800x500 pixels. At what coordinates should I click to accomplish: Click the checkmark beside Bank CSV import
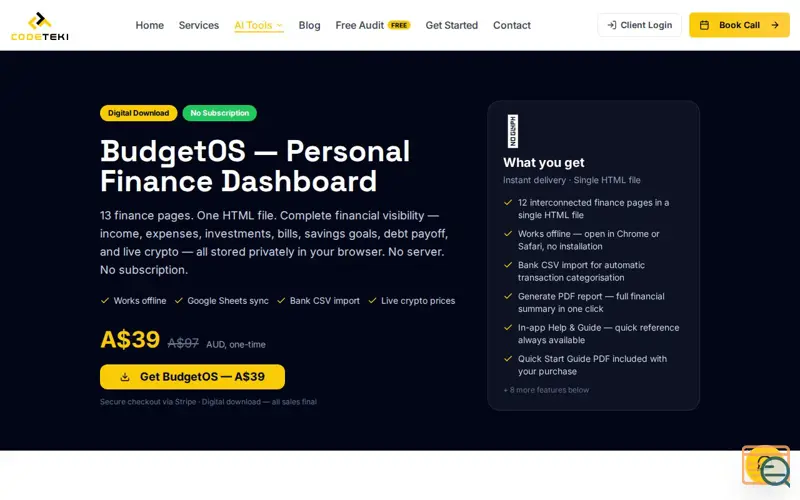coord(281,301)
